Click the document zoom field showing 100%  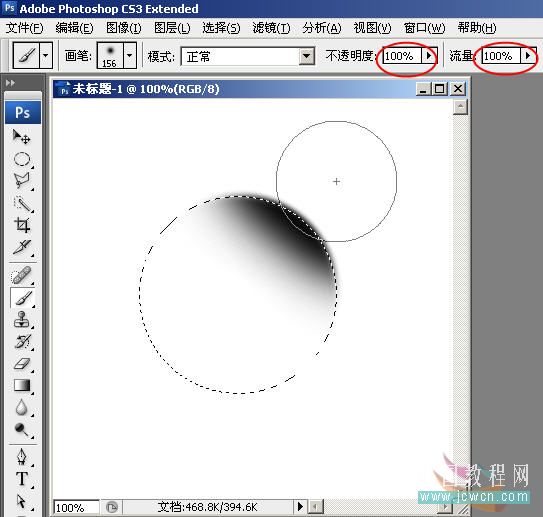(x=76, y=508)
